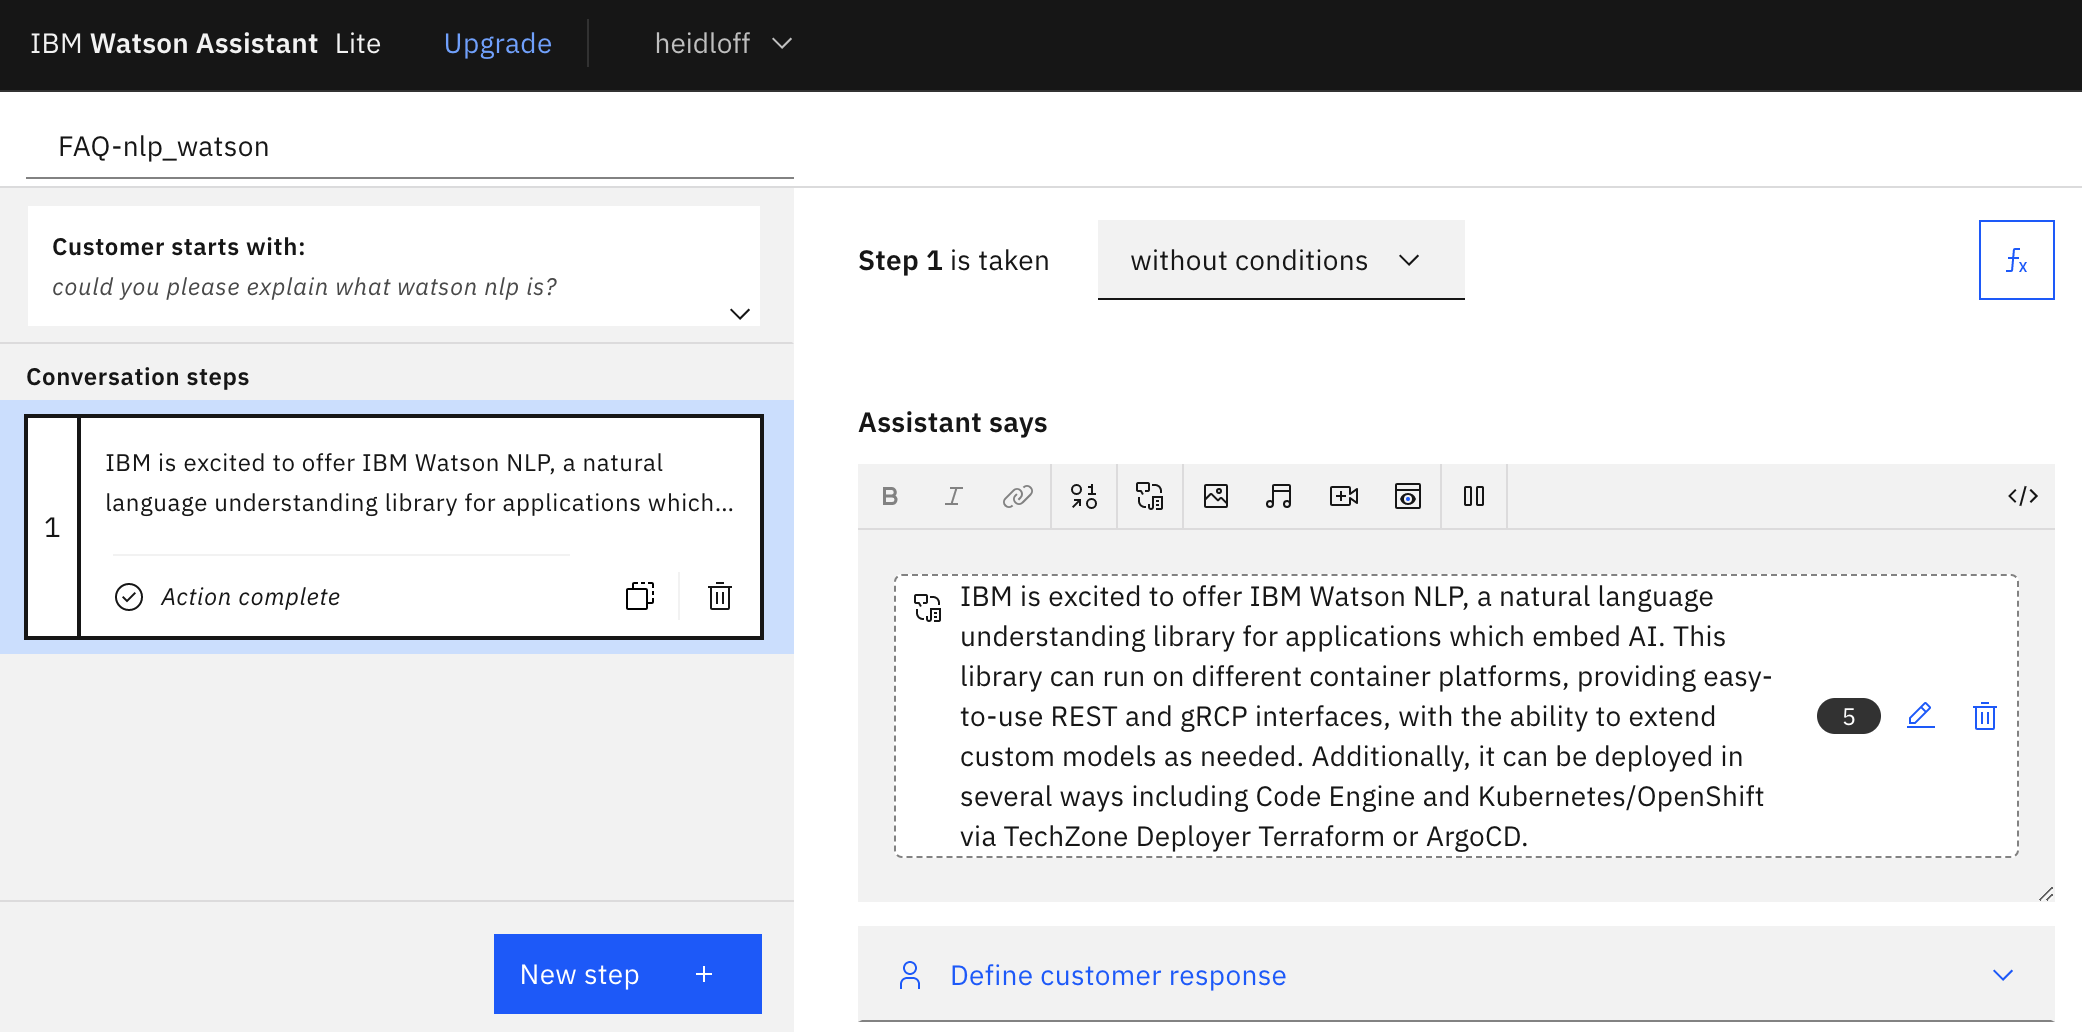The width and height of the screenshot is (2082, 1032).
Task: Delete conversation step 1
Action: 720,596
